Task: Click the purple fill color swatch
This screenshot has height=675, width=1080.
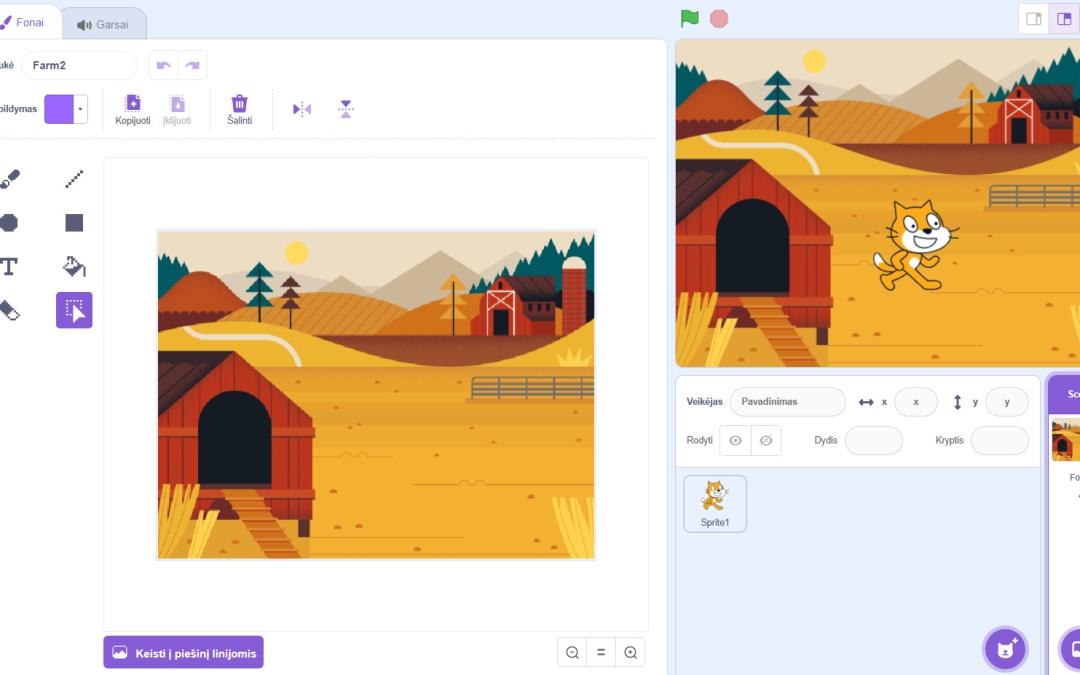Action: pyautogui.click(x=59, y=109)
